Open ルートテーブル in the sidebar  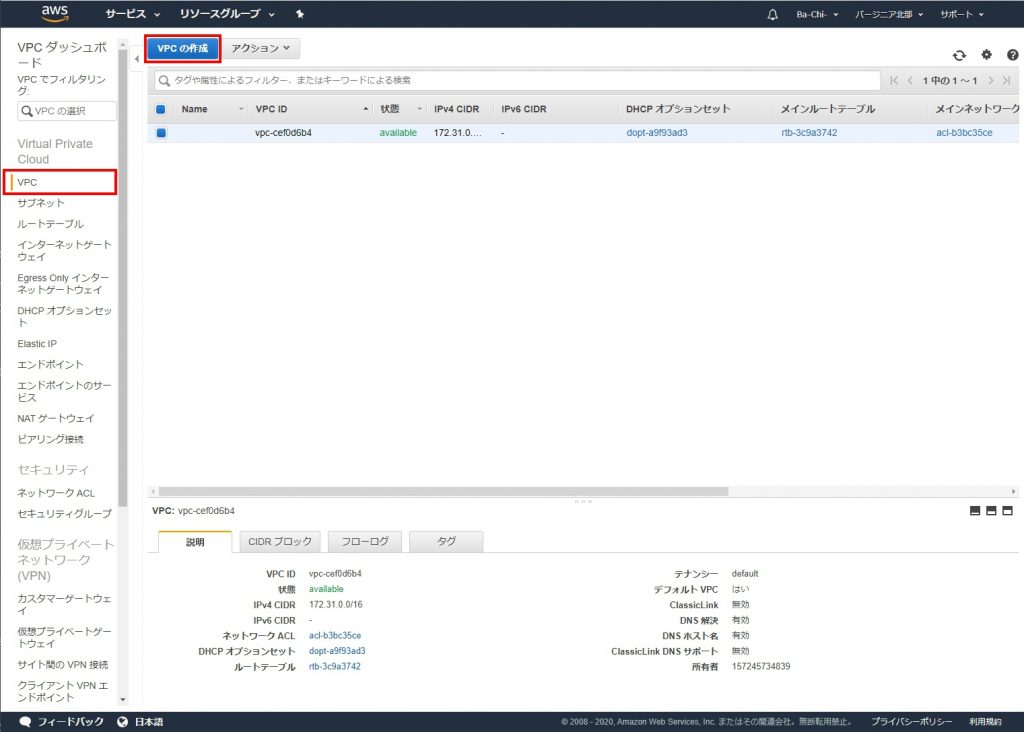point(50,224)
